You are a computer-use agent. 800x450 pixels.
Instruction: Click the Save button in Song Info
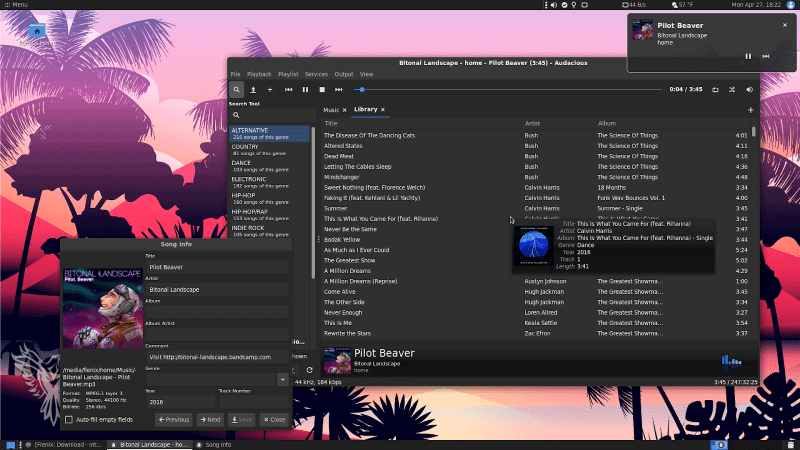click(x=242, y=419)
